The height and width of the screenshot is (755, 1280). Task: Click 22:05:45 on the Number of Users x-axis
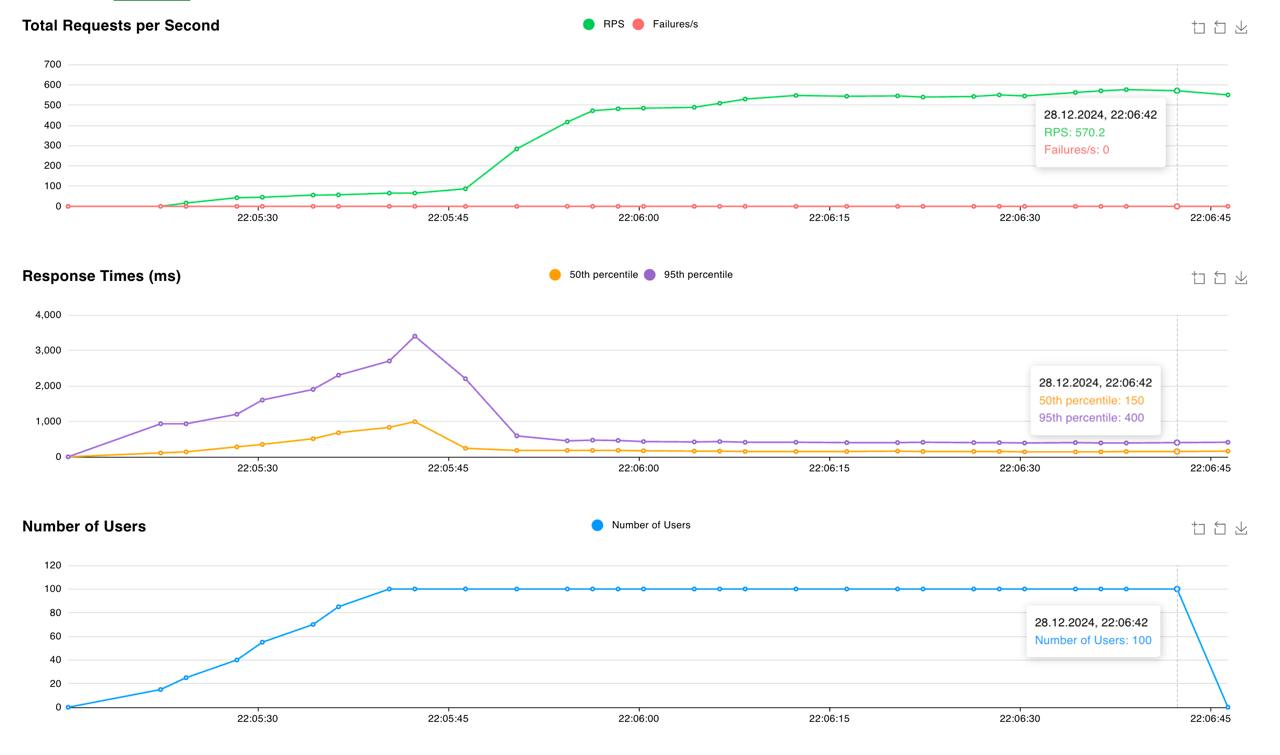pyautogui.click(x=448, y=718)
